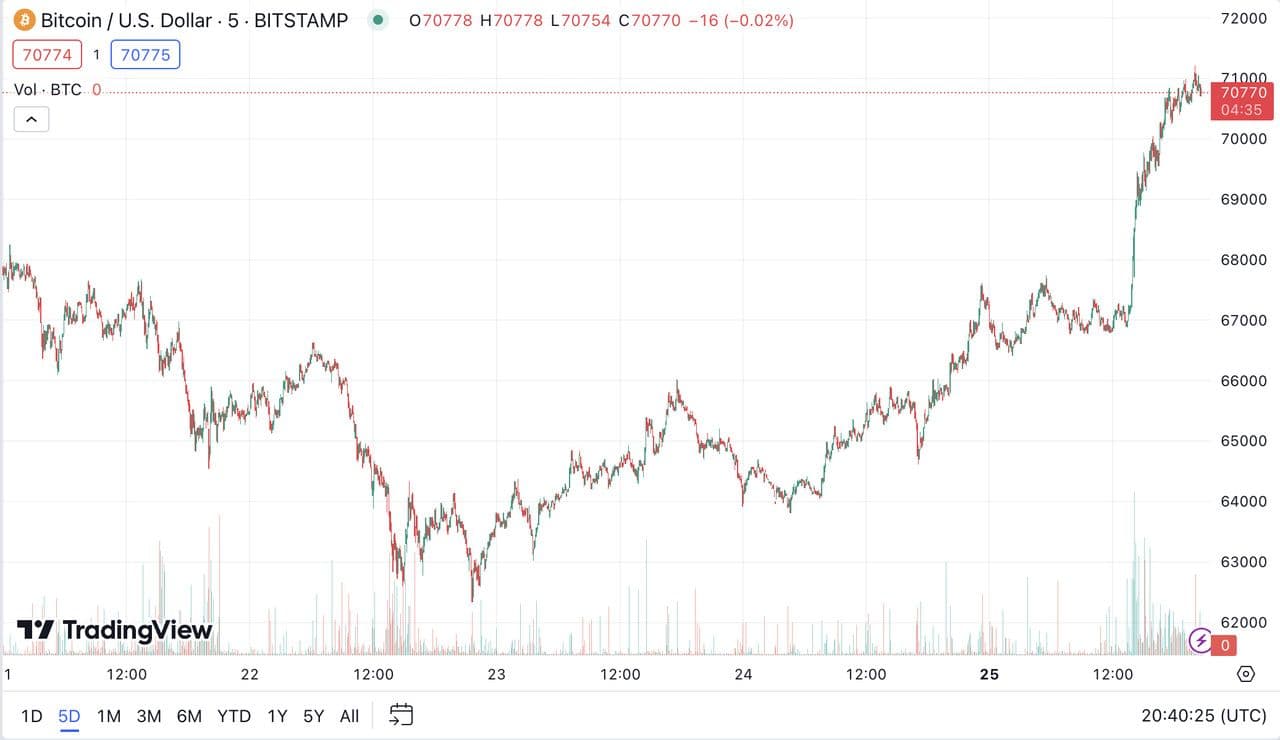The height and width of the screenshot is (740, 1280).
Task: Select the 1Y time range
Action: (x=277, y=716)
